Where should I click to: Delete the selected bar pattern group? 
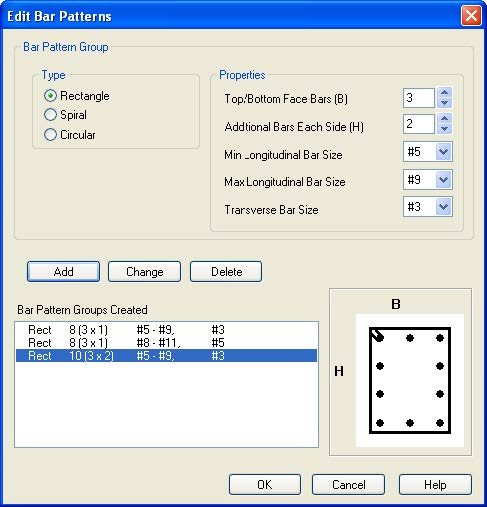coord(226,272)
